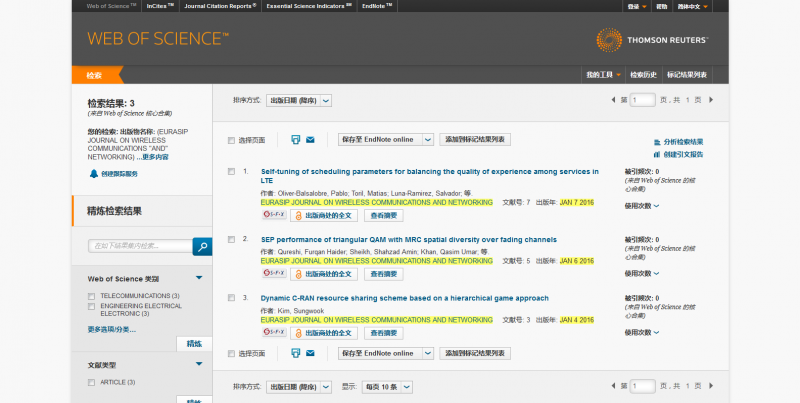
Task: Click the Thomson Reuters logo
Action: 652,40
